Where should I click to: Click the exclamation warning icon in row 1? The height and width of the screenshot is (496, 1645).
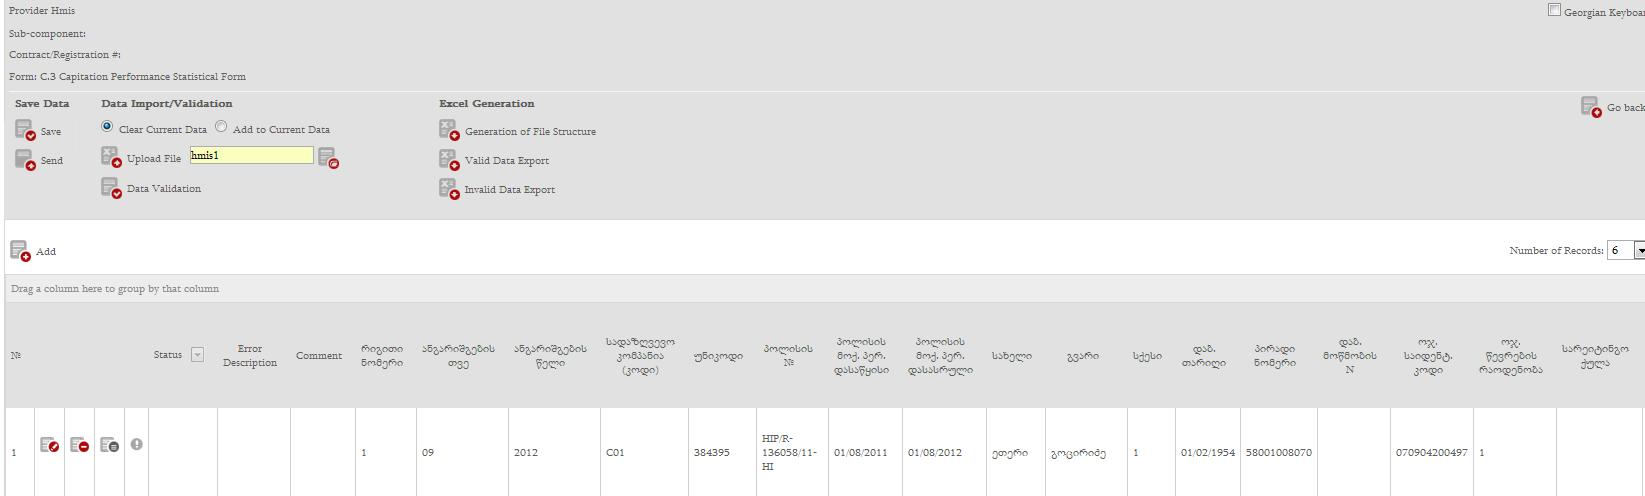pyautogui.click(x=137, y=444)
